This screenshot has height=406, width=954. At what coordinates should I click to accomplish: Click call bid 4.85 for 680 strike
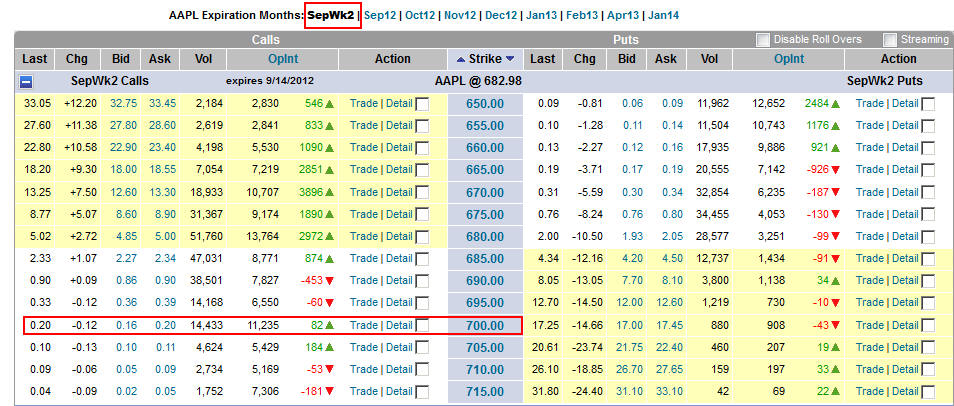pos(125,236)
